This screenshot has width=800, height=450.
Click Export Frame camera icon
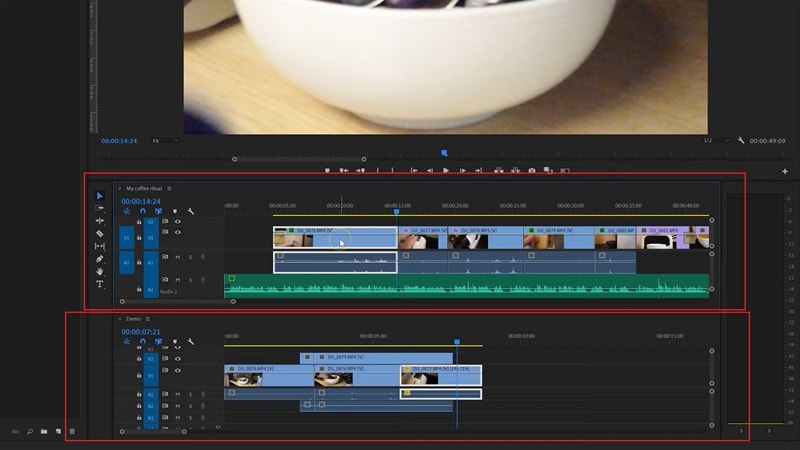[x=532, y=170]
